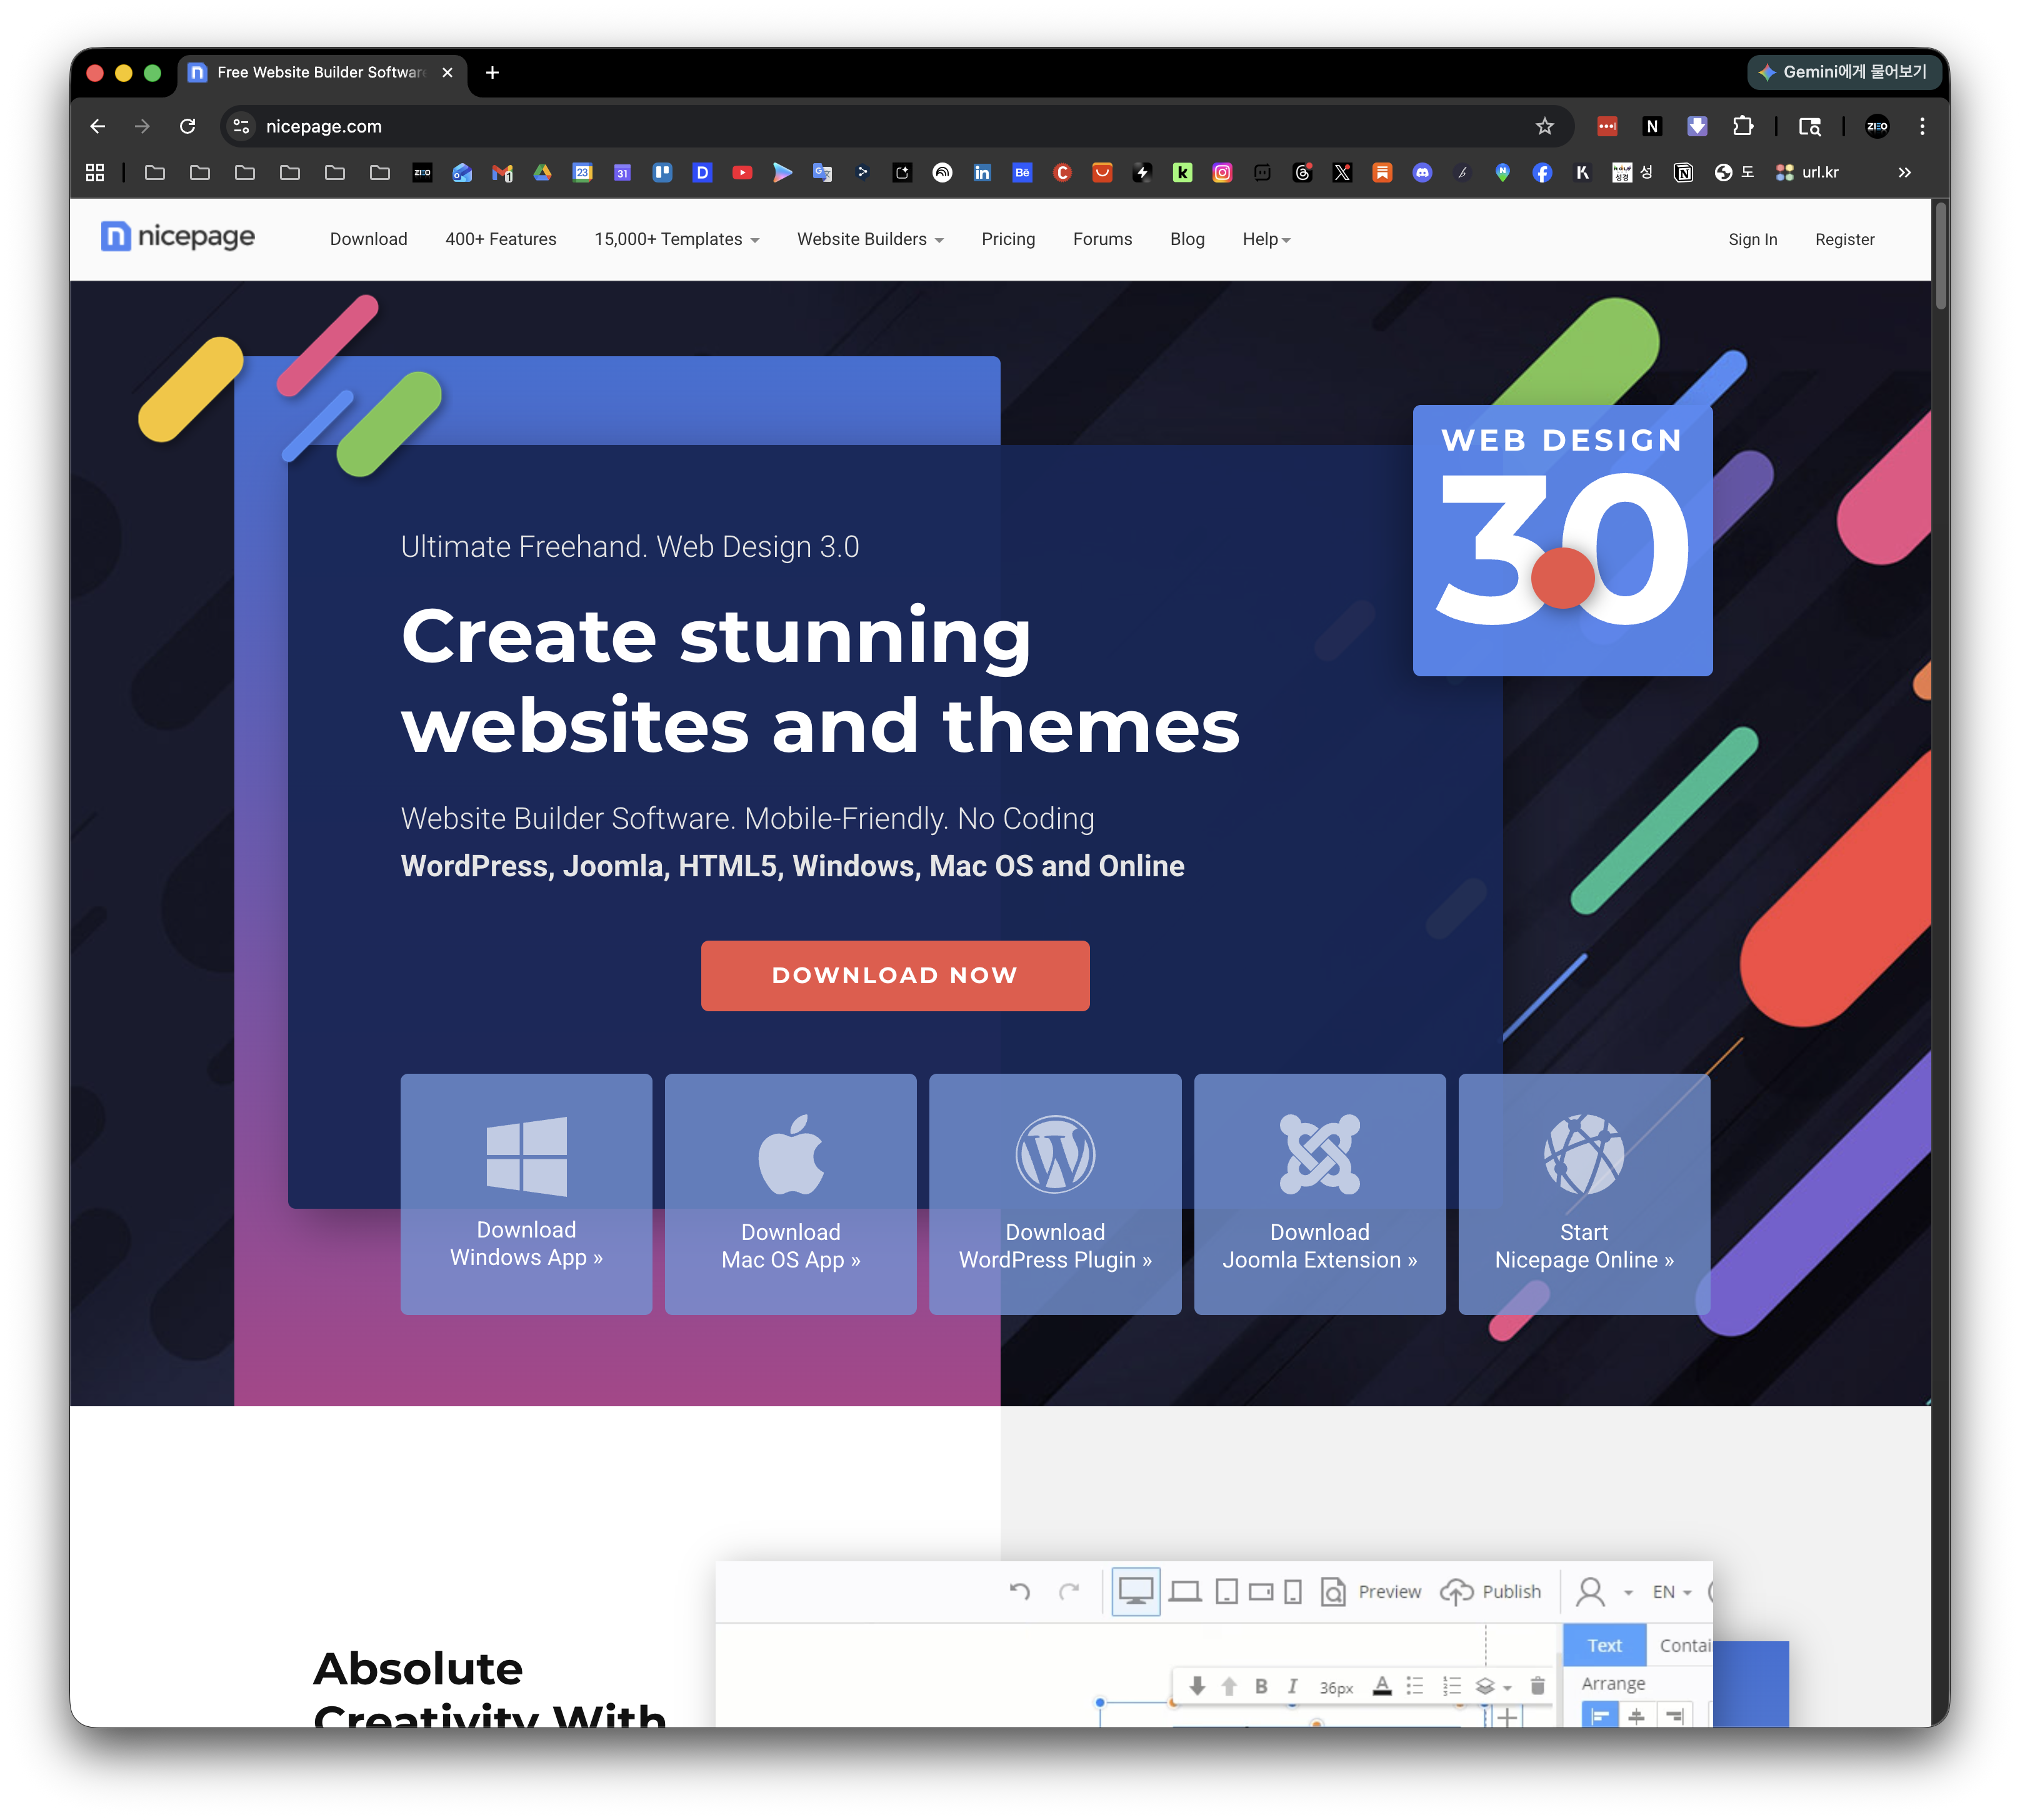Click the Sign In link

tap(1753, 239)
